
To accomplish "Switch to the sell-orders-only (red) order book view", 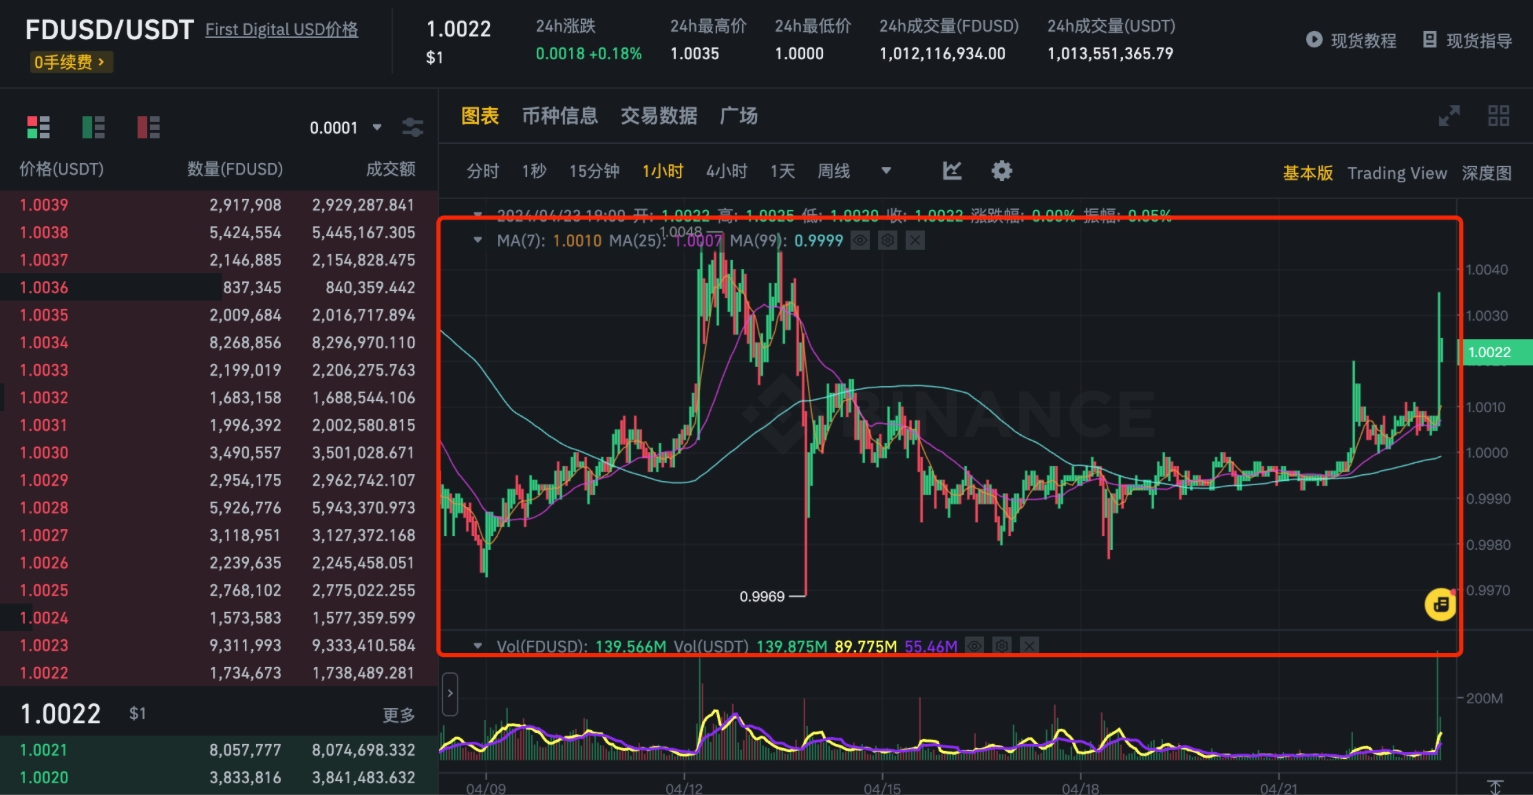I will [148, 127].
